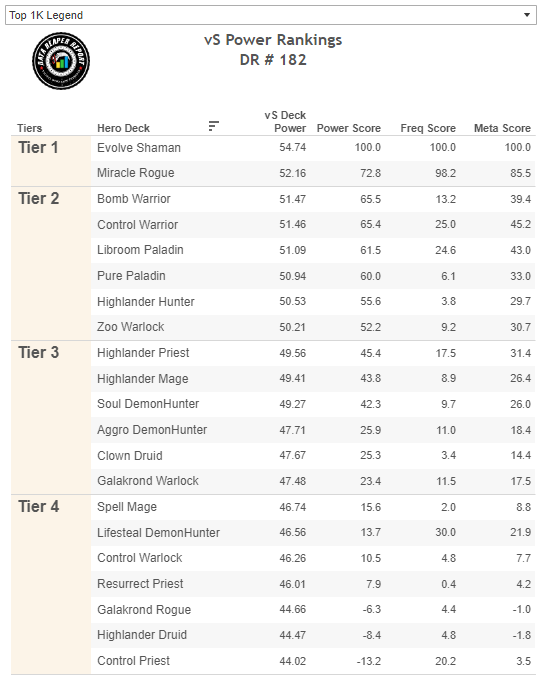544x687 pixels.
Task: Click the vS Deck Power column header
Action: coord(285,121)
